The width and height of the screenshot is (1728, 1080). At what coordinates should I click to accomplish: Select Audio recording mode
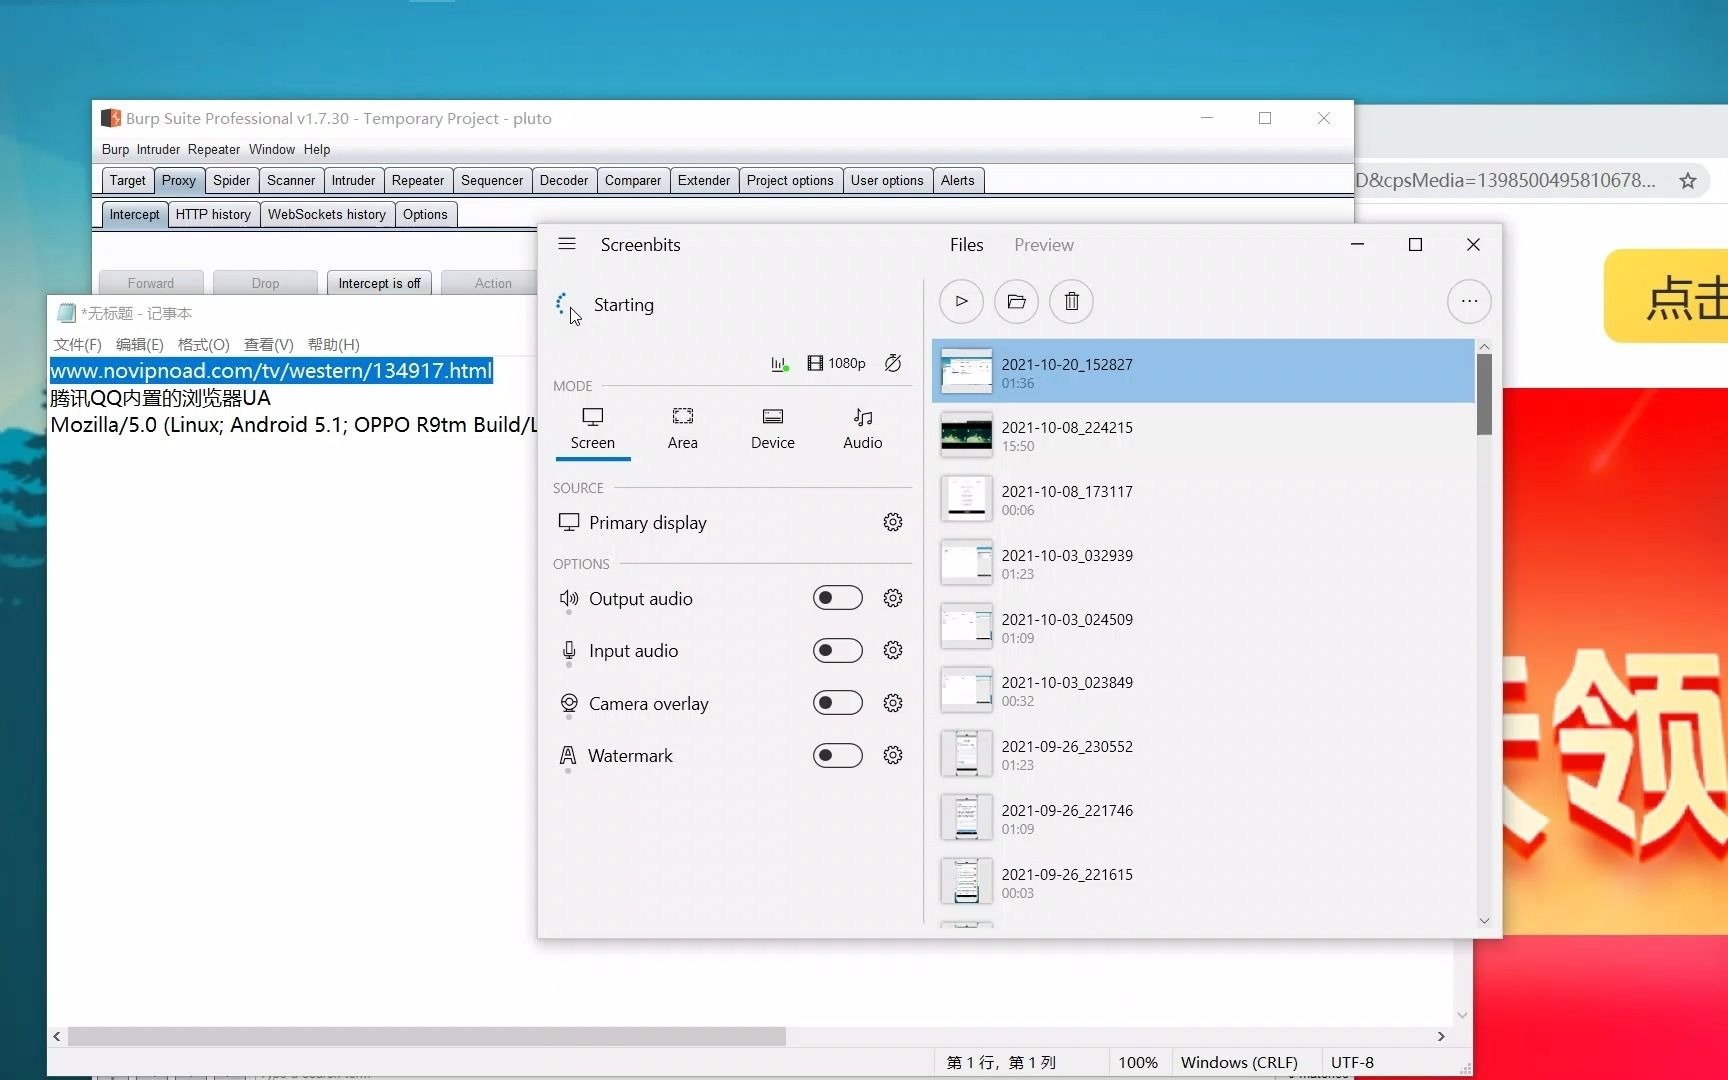tap(863, 430)
